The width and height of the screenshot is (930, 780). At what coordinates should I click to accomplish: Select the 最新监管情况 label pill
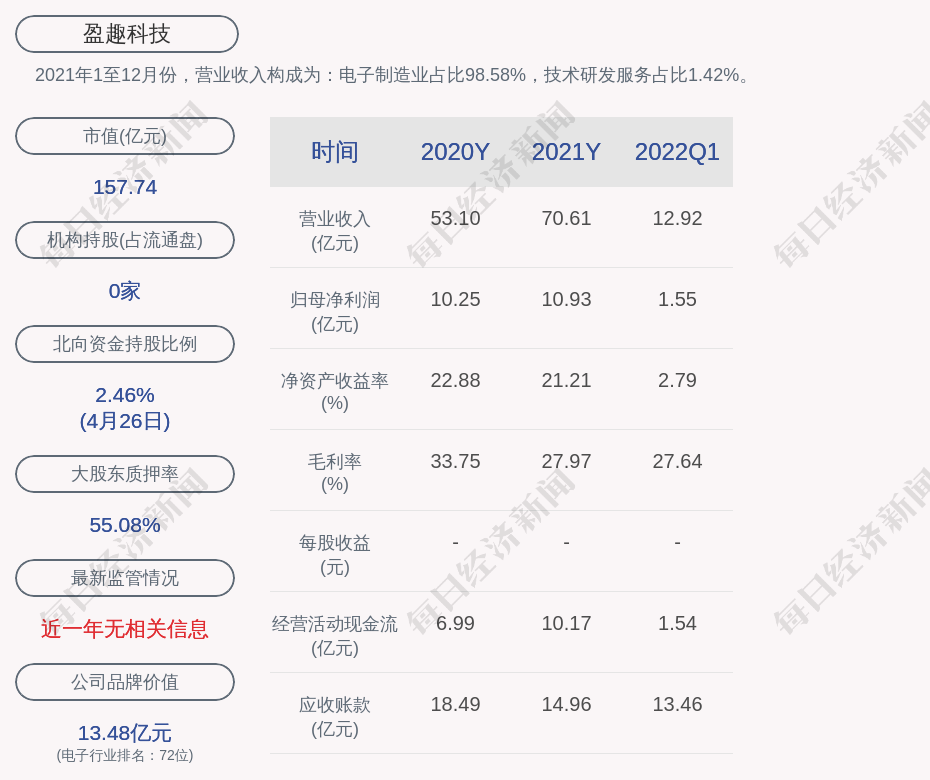coord(125,578)
